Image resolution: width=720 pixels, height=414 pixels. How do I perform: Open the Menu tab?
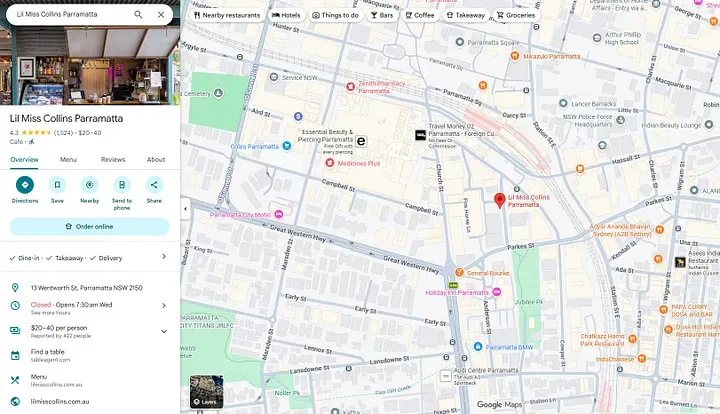tap(68, 160)
